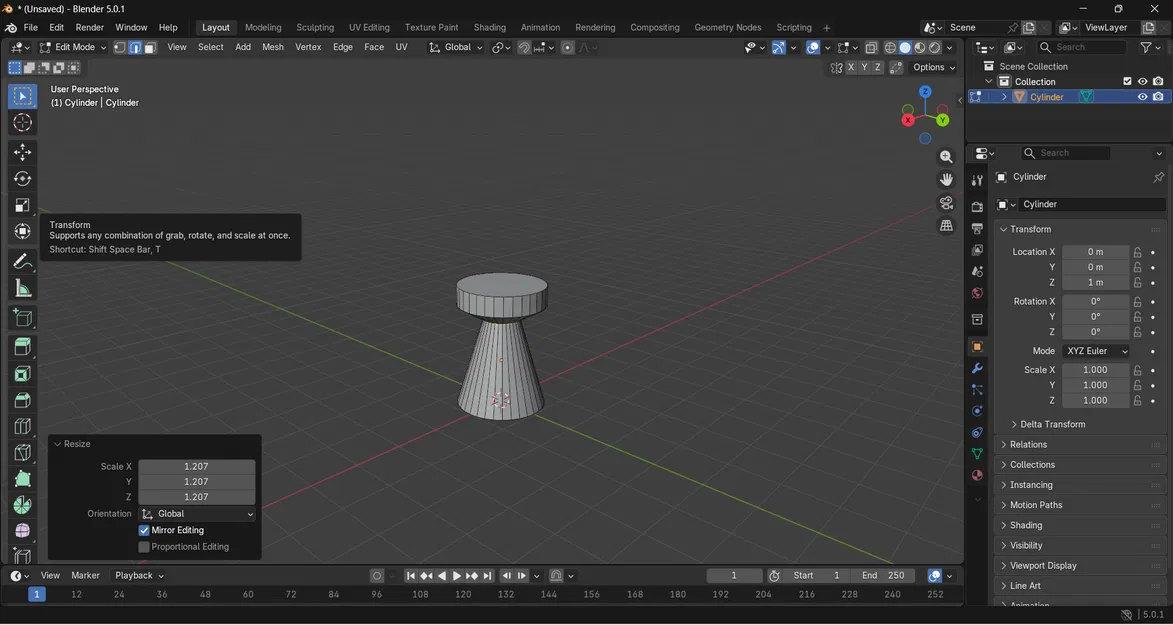Open the Modifier Properties tab
The image size is (1173, 625).
977,368
